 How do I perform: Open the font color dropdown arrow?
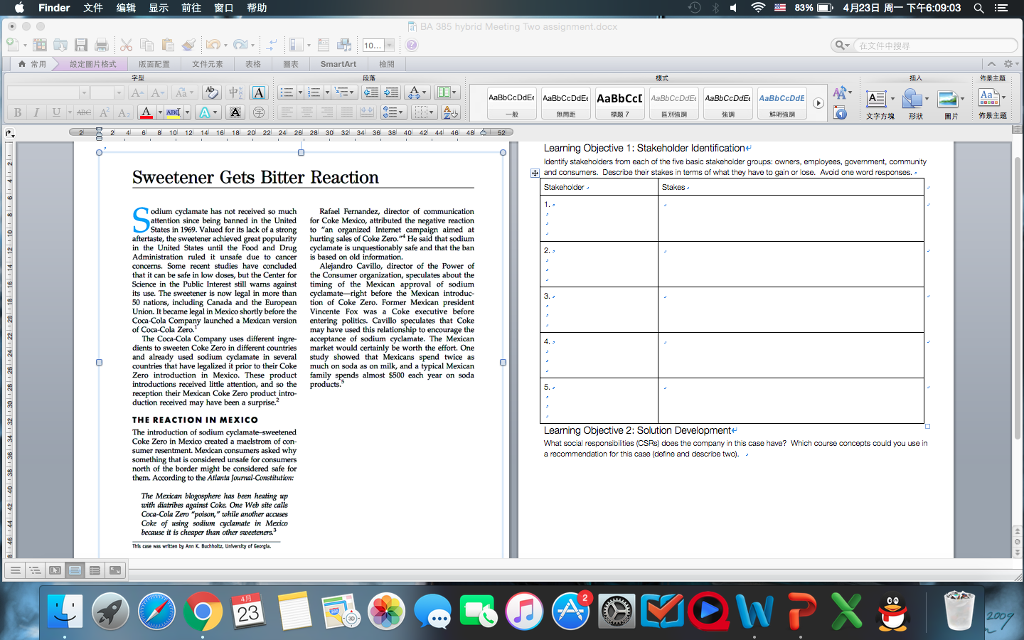158,112
